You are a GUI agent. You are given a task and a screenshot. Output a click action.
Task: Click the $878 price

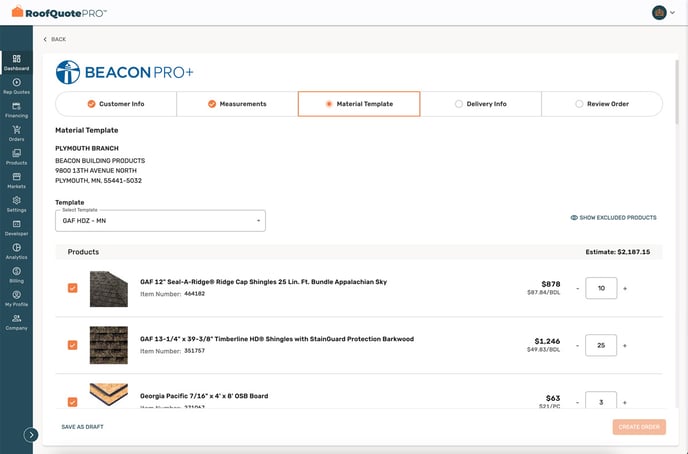551,284
